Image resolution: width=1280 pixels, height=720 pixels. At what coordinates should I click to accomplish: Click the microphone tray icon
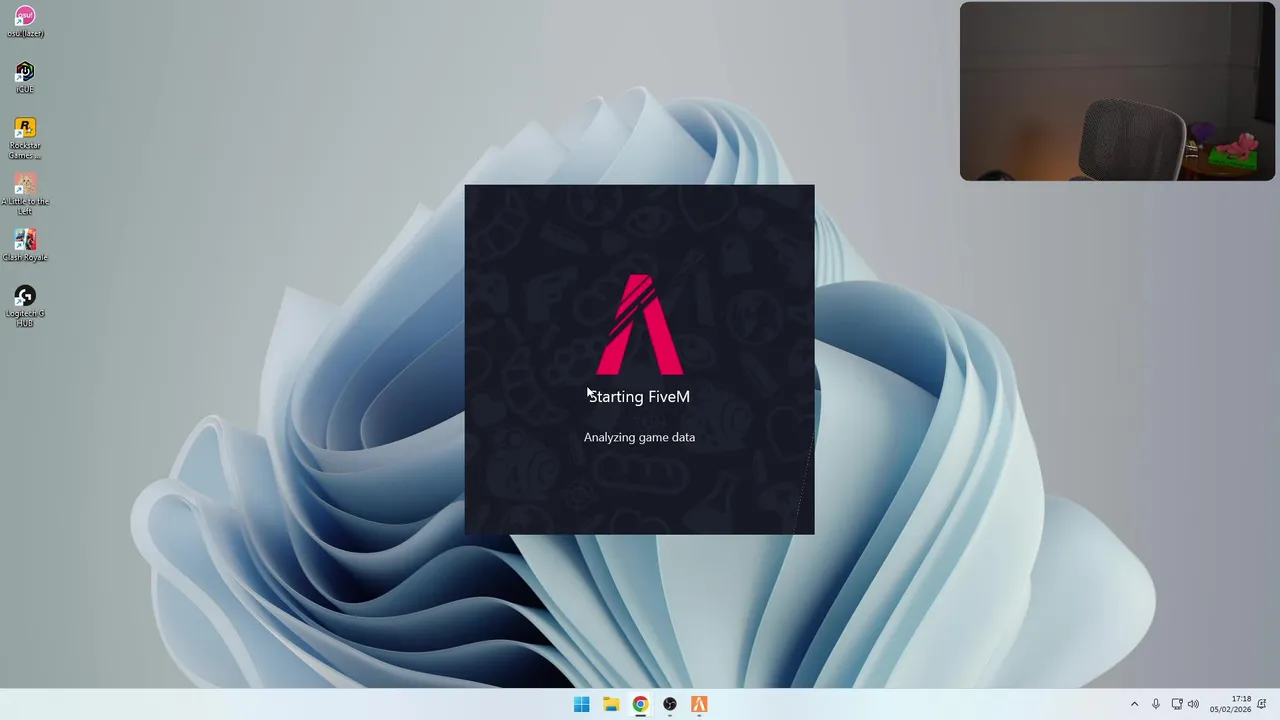[x=1156, y=704]
